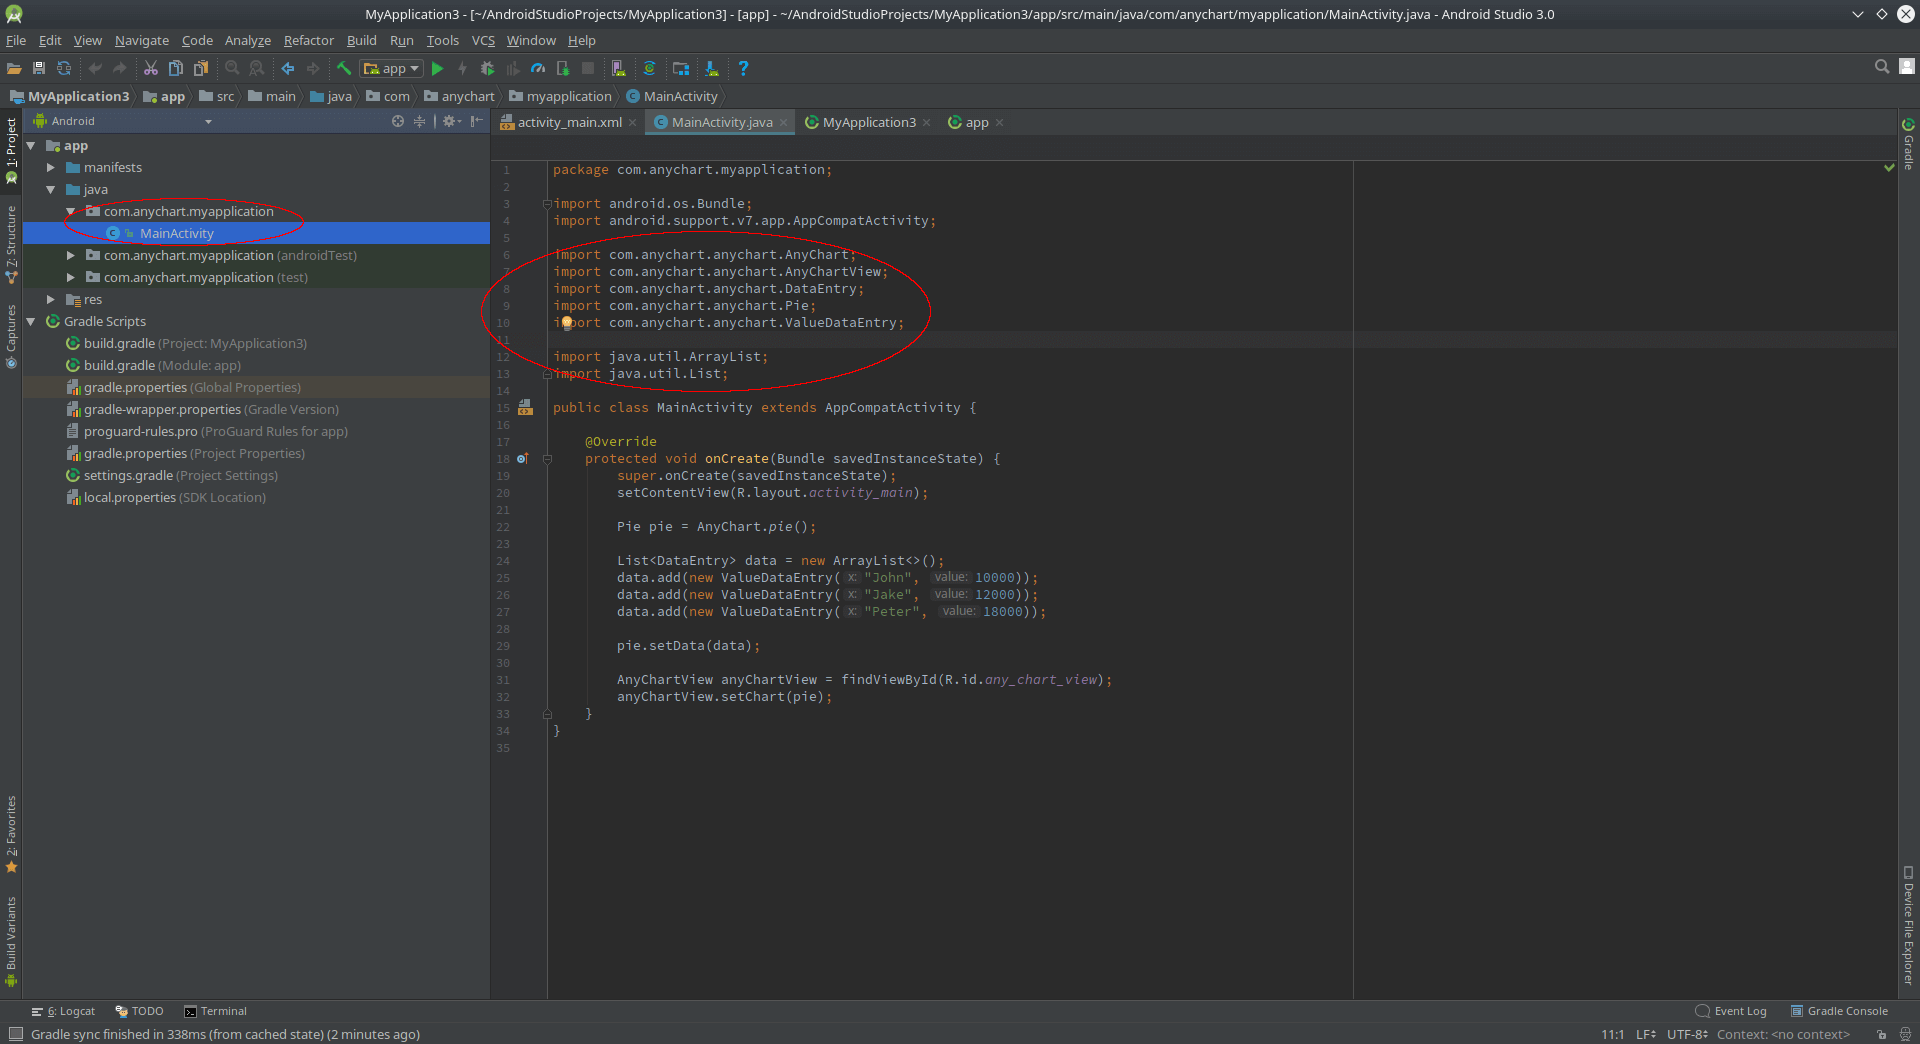Open the Event Log panel
Viewport: 1920px width, 1044px height.
1731,1011
